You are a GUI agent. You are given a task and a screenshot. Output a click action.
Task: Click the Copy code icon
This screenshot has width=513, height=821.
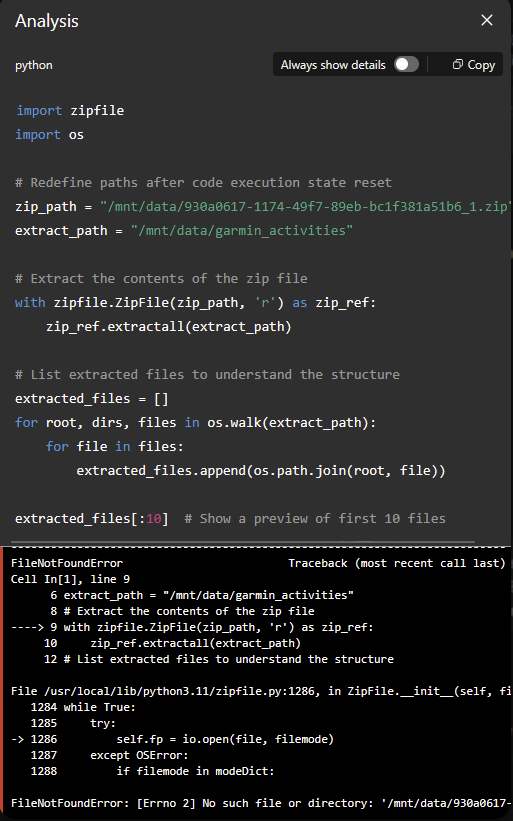pyautogui.click(x=458, y=64)
